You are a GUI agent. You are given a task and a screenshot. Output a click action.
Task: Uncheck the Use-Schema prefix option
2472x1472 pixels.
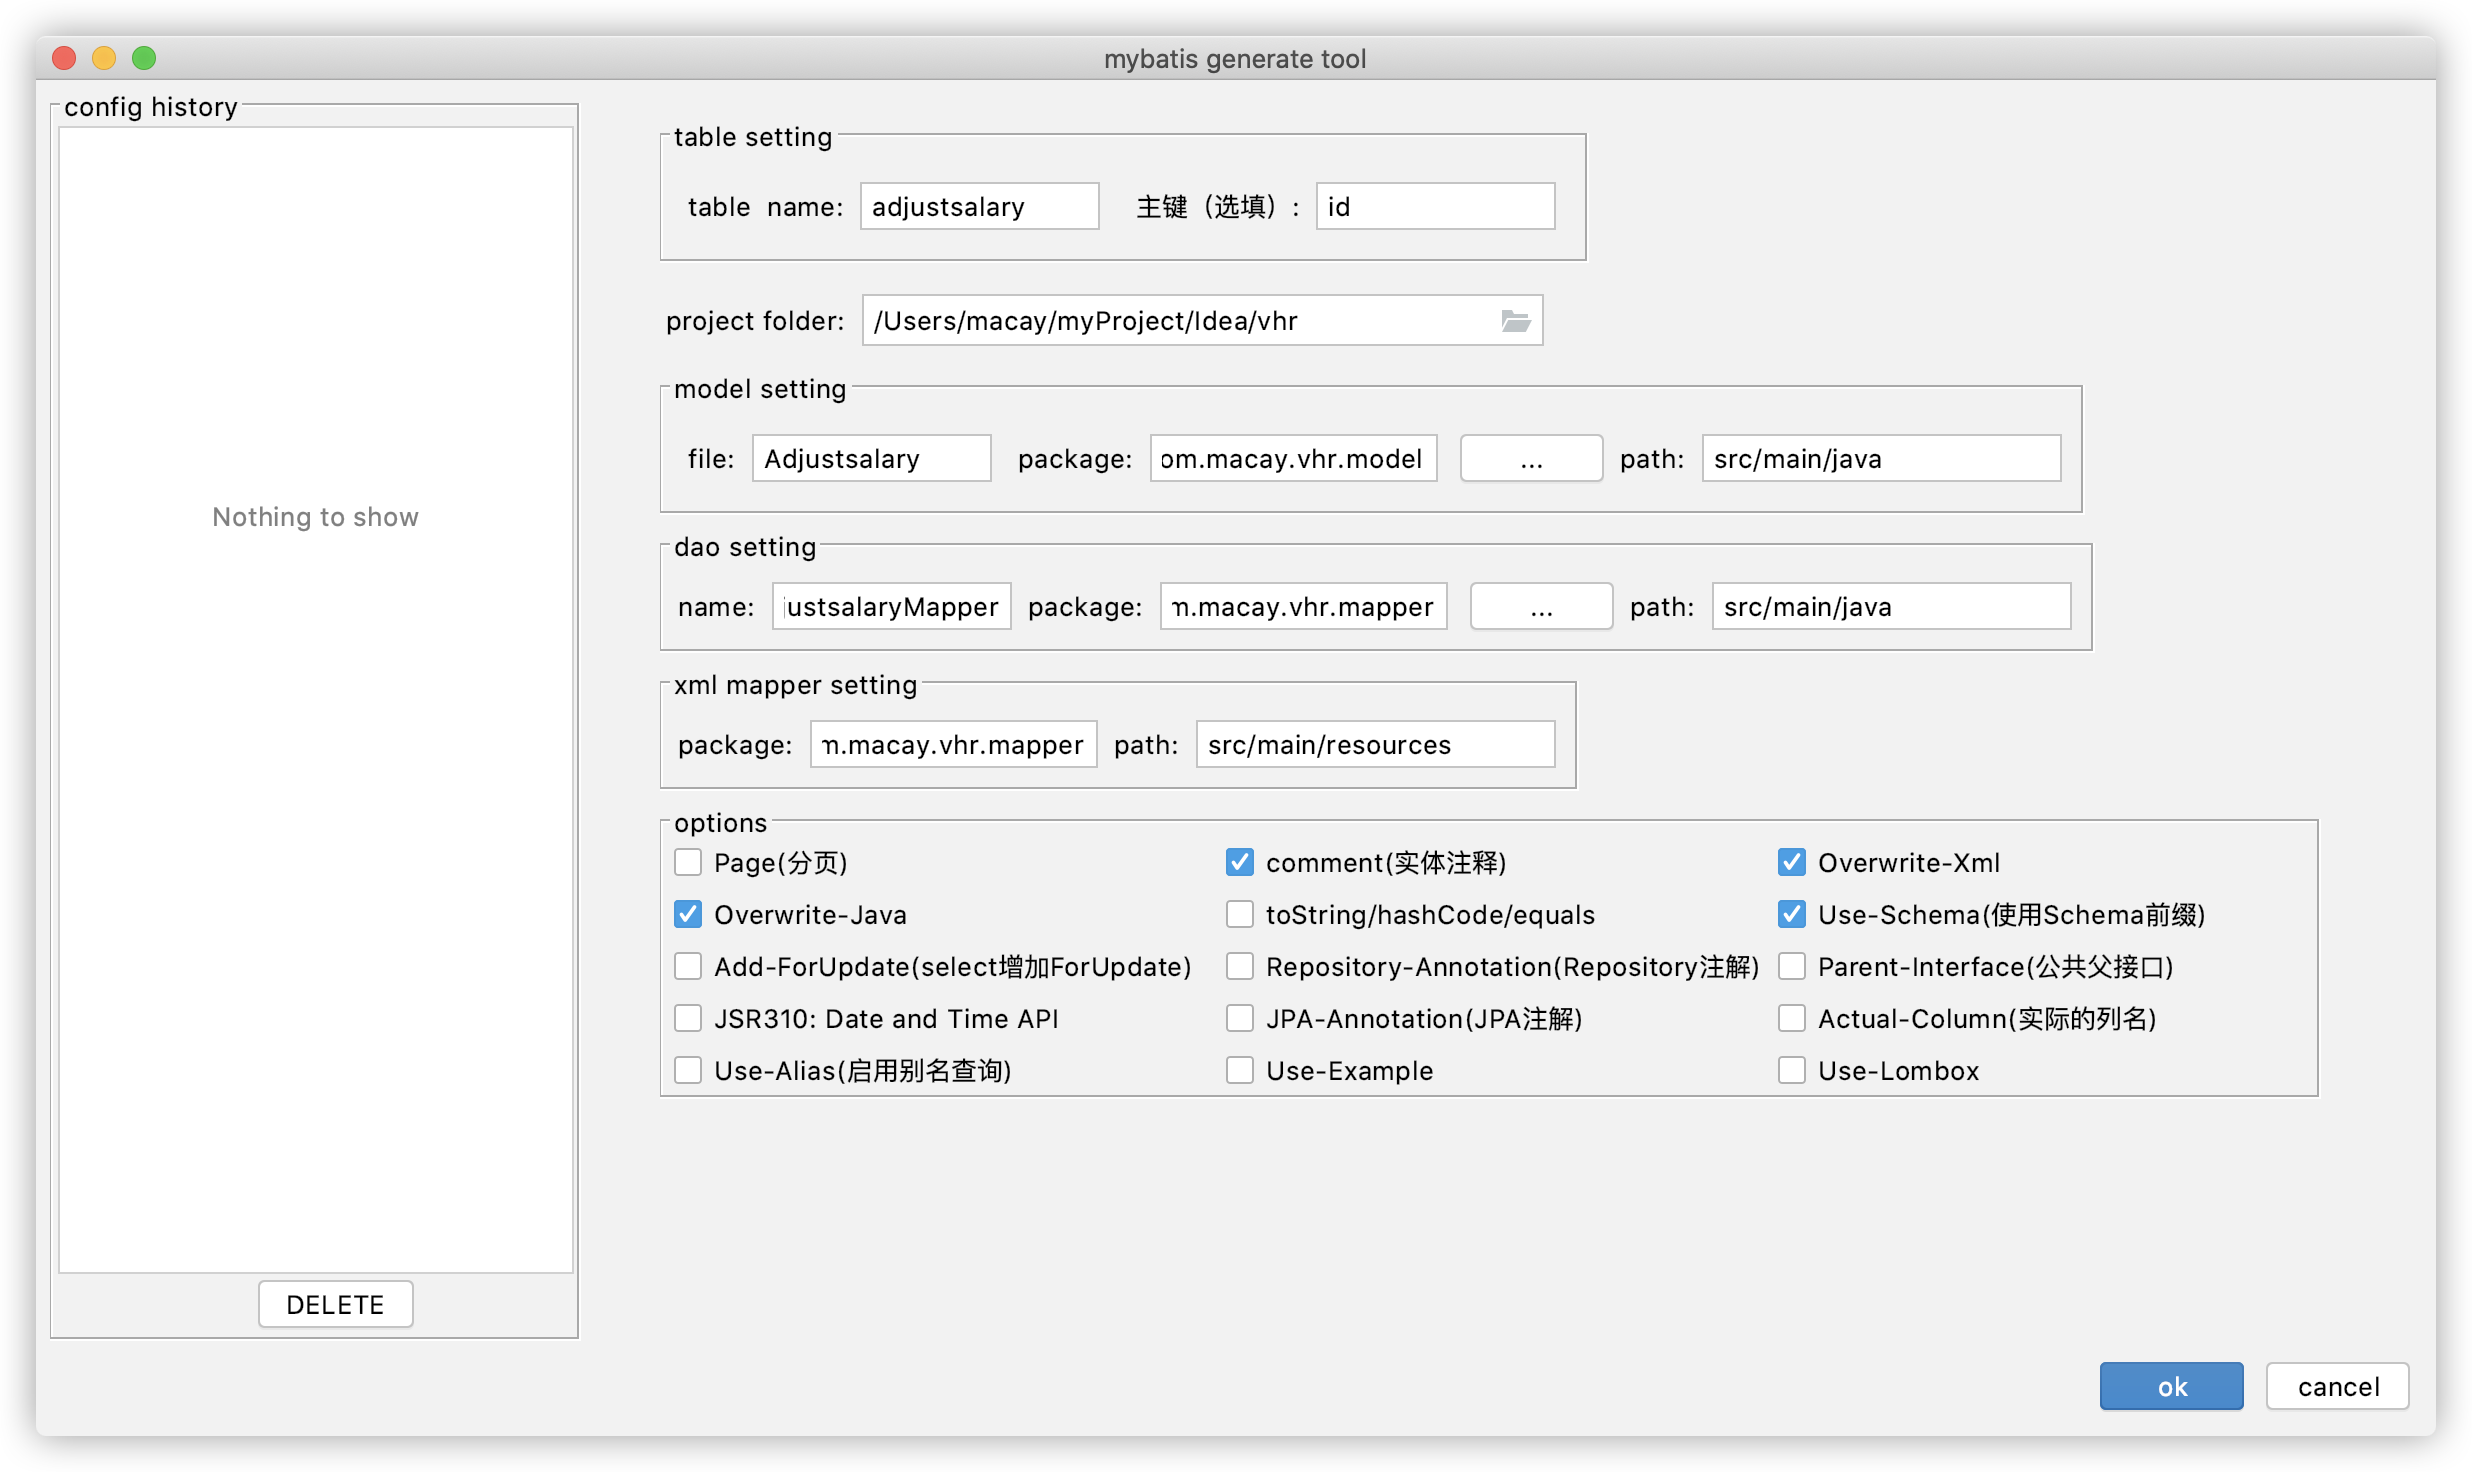click(1792, 914)
